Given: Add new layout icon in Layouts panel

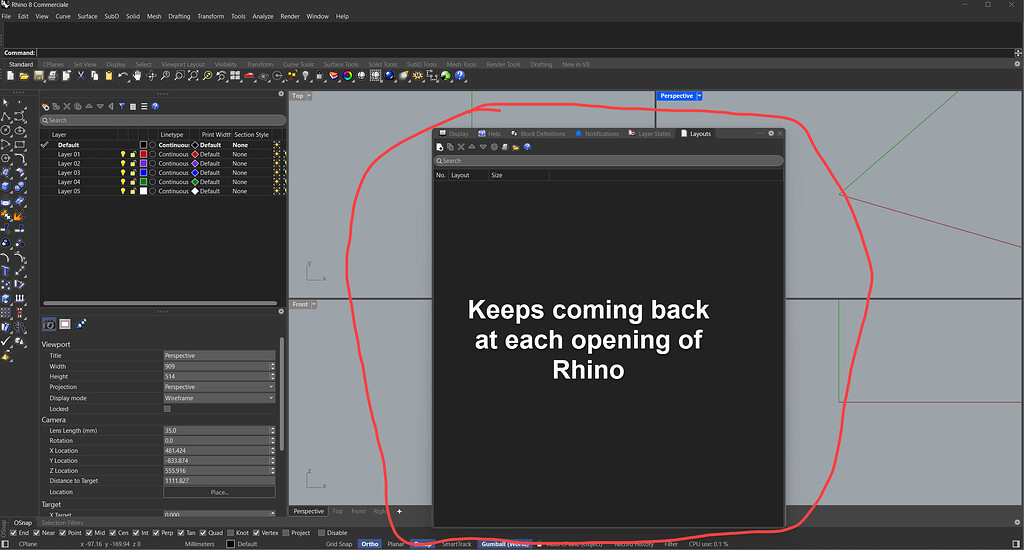Looking at the screenshot, I should (440, 147).
